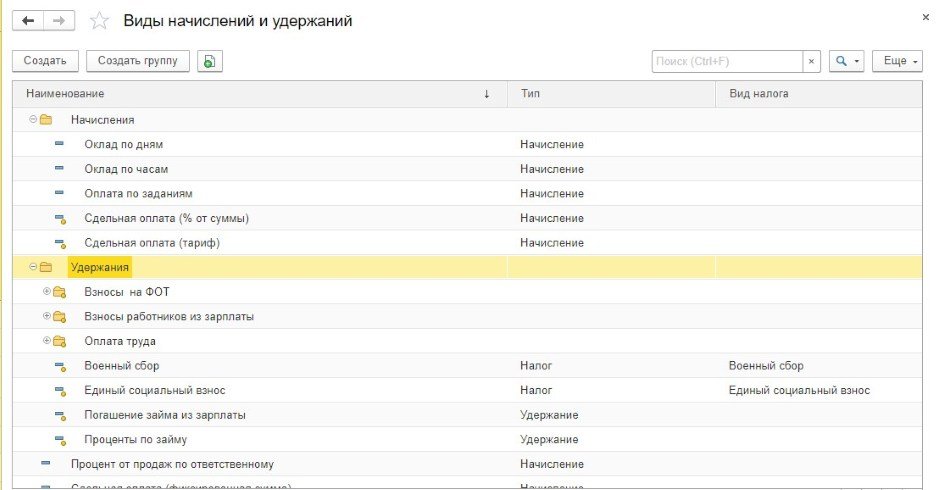Expand the Взносы на ФОТ group
The height and width of the screenshot is (490, 940).
(x=47, y=291)
